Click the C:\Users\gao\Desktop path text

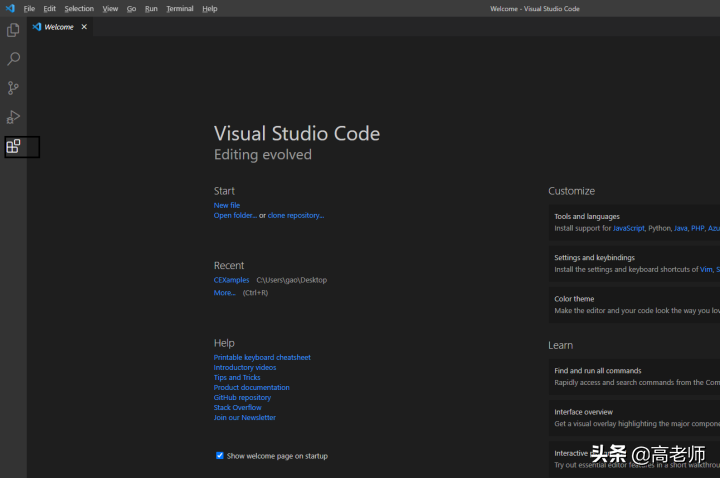click(292, 280)
